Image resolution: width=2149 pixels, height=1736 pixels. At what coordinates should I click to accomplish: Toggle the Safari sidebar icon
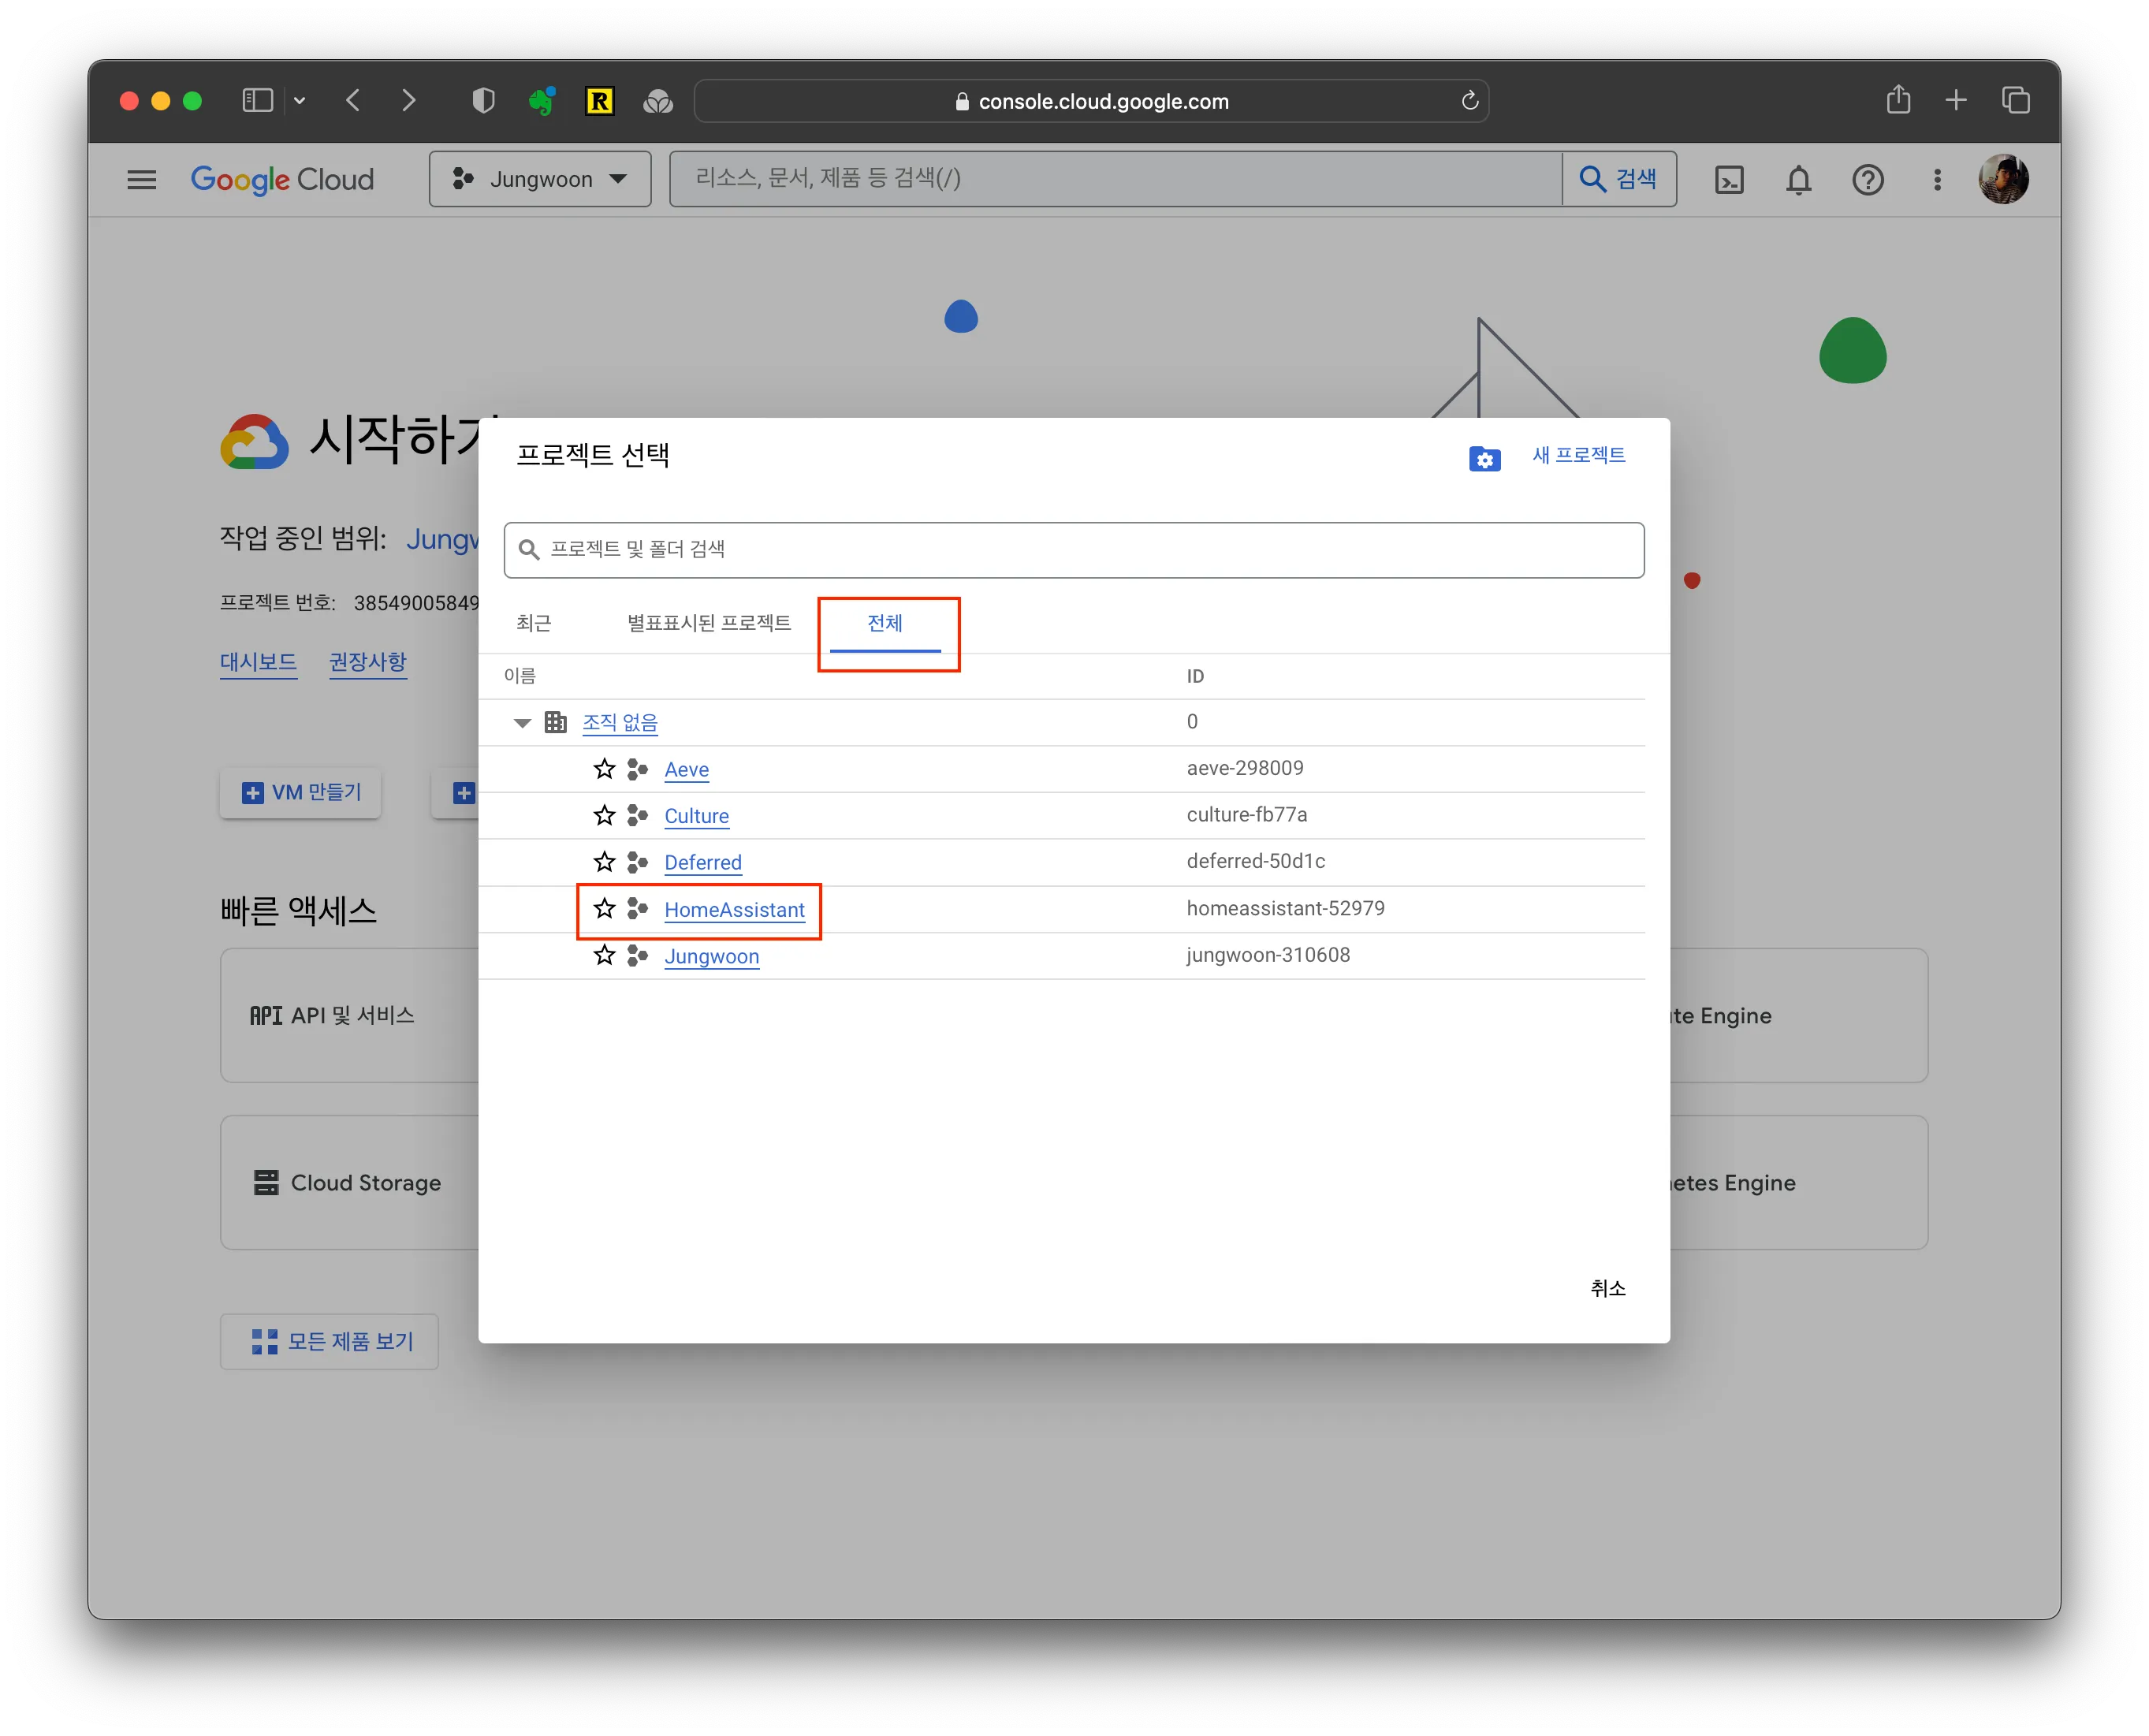258,100
